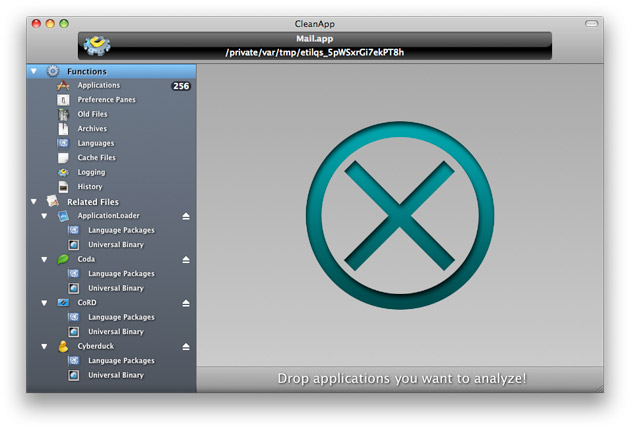
Task: Collapse the Coda tree node
Action: point(44,259)
